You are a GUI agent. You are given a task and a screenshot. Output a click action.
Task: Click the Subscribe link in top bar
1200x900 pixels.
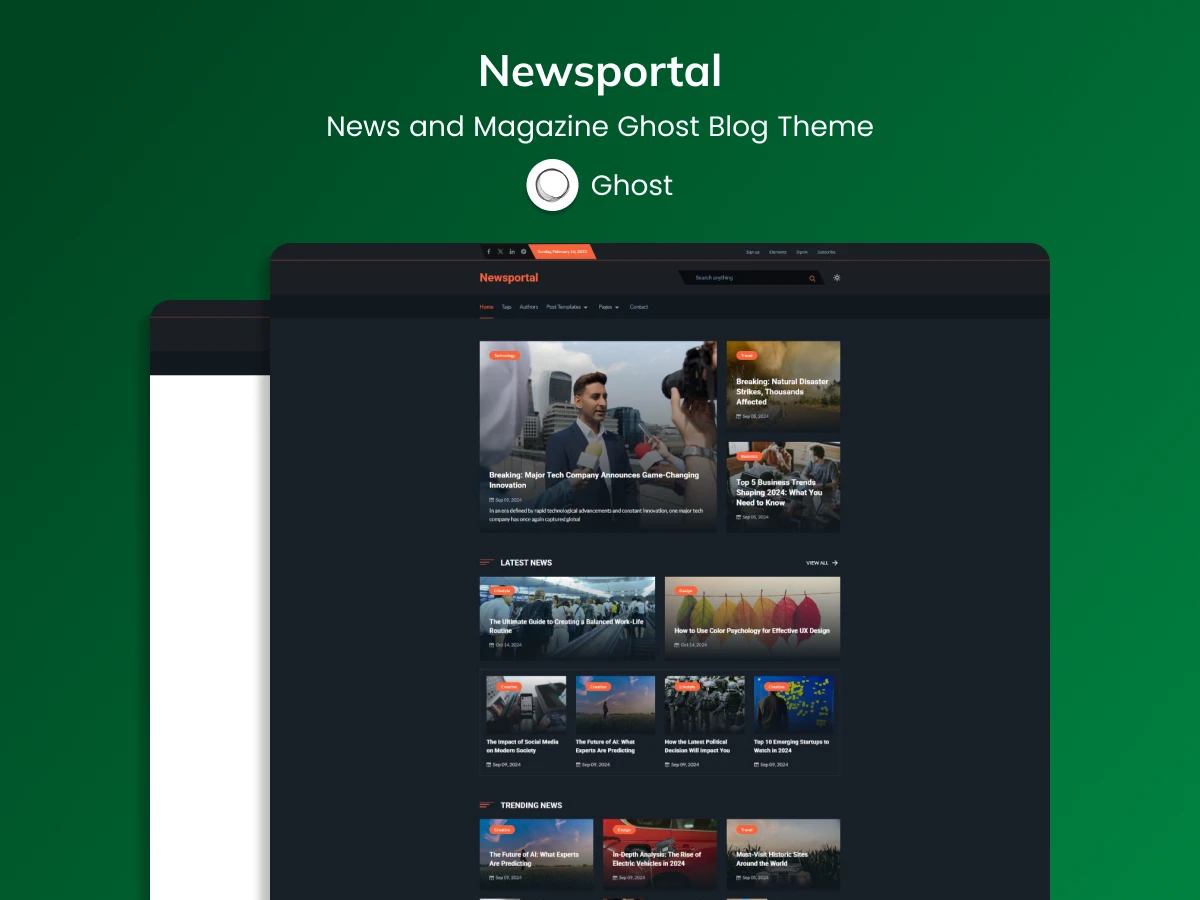(x=826, y=252)
